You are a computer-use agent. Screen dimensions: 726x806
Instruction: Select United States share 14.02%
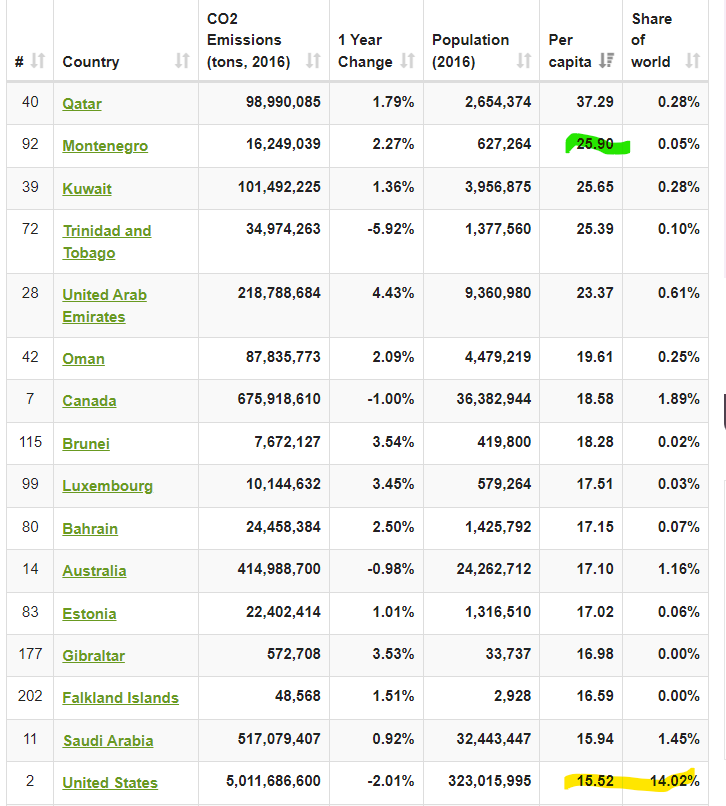coord(675,781)
